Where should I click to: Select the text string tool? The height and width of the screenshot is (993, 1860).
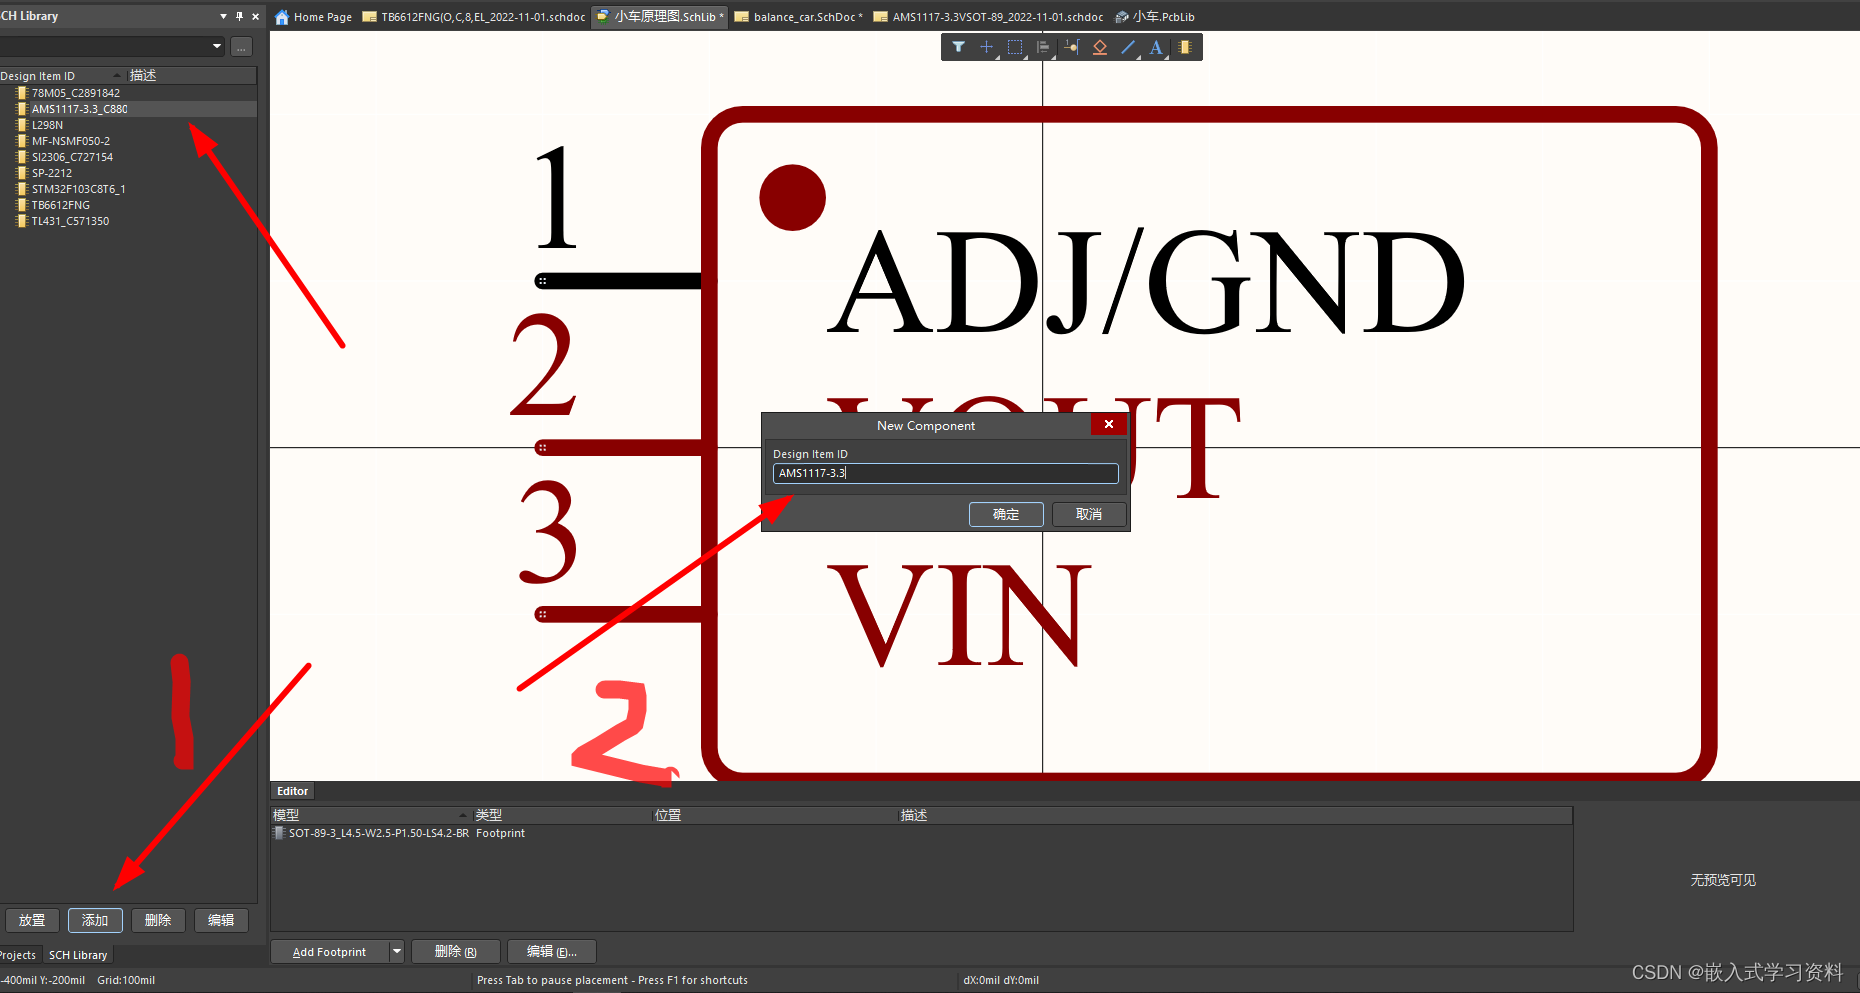(x=1156, y=47)
